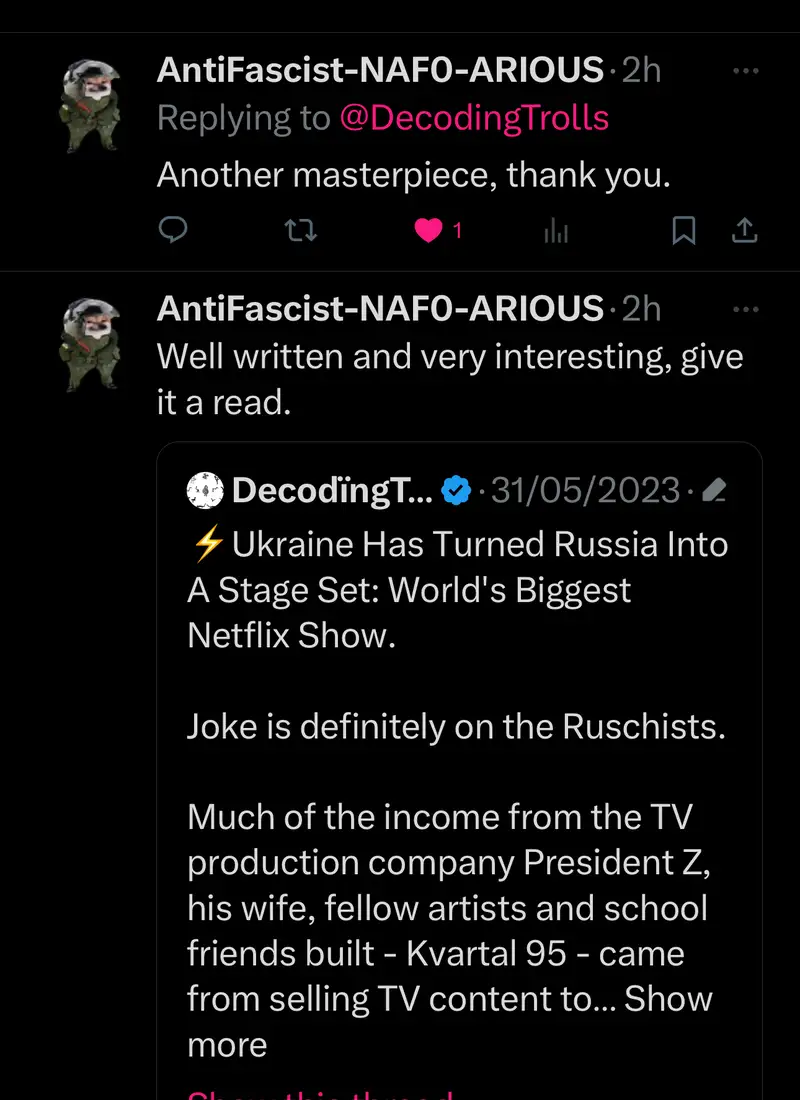Open the 31/05/2023 date on the quoted tweet
800x1100 pixels.
pos(584,491)
